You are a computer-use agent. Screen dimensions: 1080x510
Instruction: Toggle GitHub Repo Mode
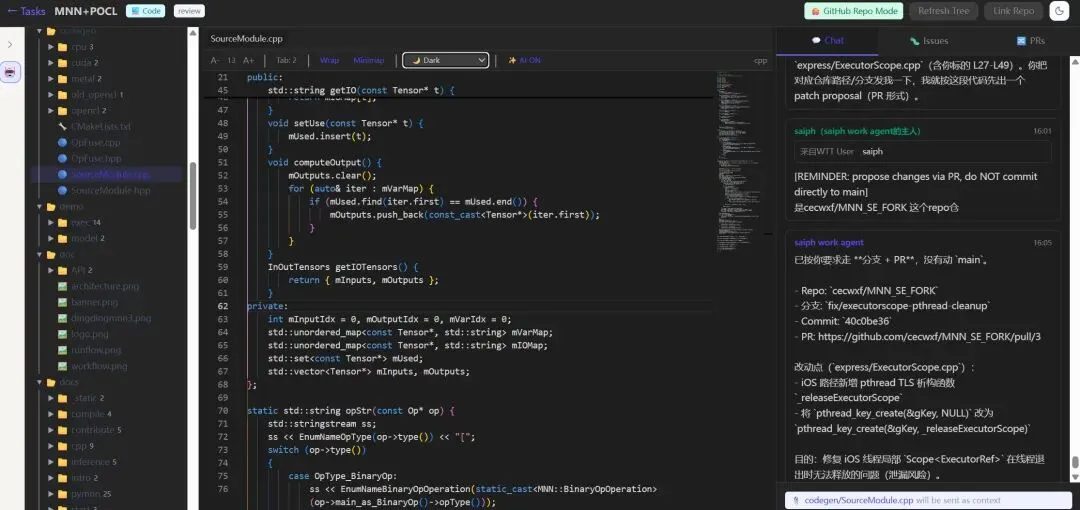854,11
